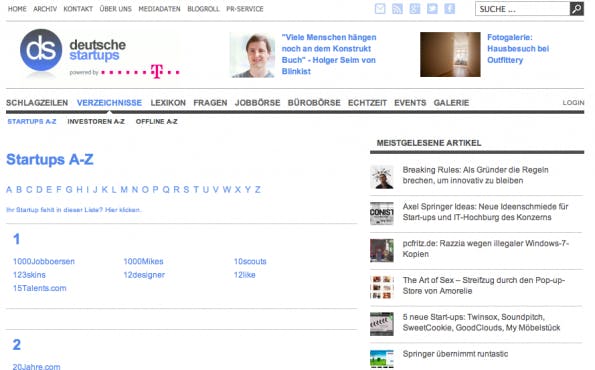595x370 pixels.
Task: Open the Jobbörse tab
Action: [257, 103]
